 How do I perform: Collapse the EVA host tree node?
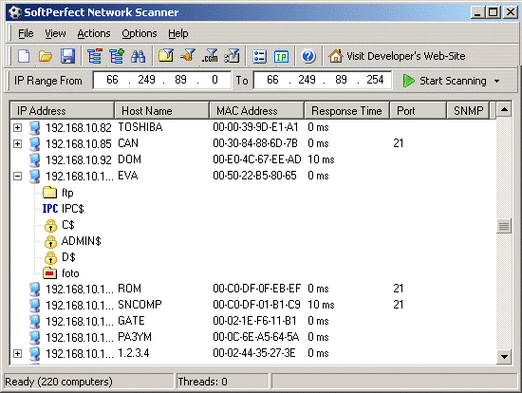point(18,176)
